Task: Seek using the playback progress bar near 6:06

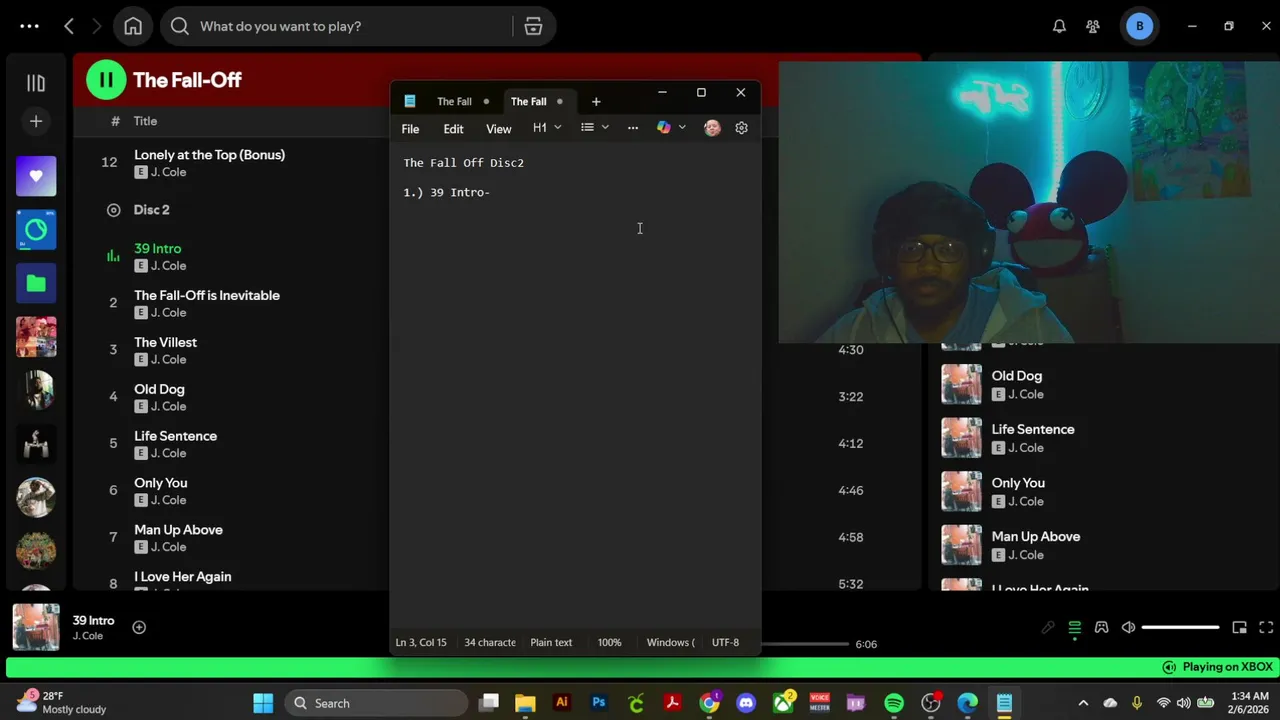Action: click(805, 644)
